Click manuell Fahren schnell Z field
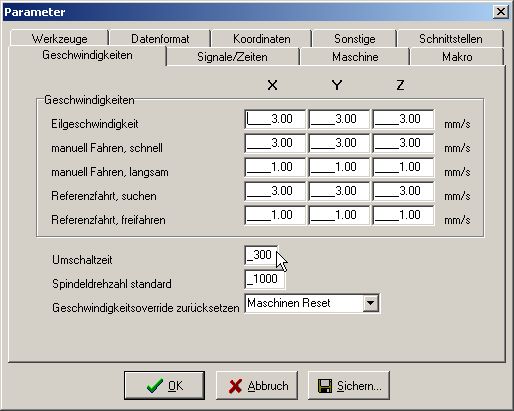The width and height of the screenshot is (514, 411). [403, 143]
